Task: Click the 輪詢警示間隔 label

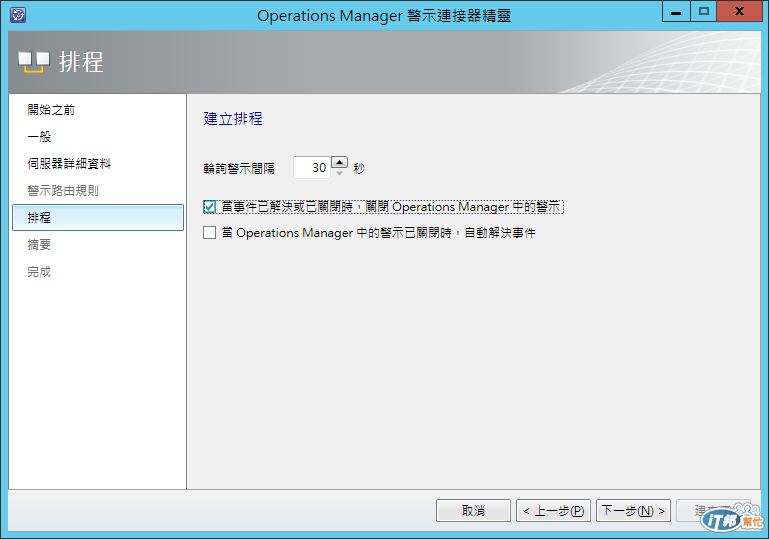Action: click(x=239, y=169)
